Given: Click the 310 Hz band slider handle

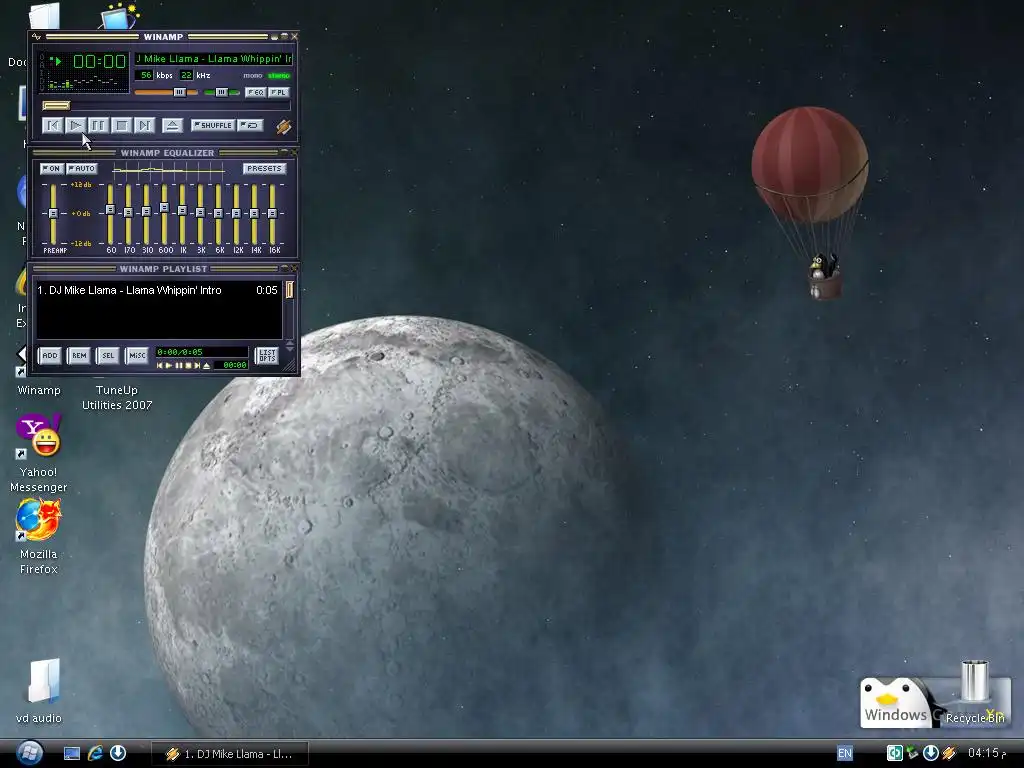Looking at the screenshot, I should [146, 212].
